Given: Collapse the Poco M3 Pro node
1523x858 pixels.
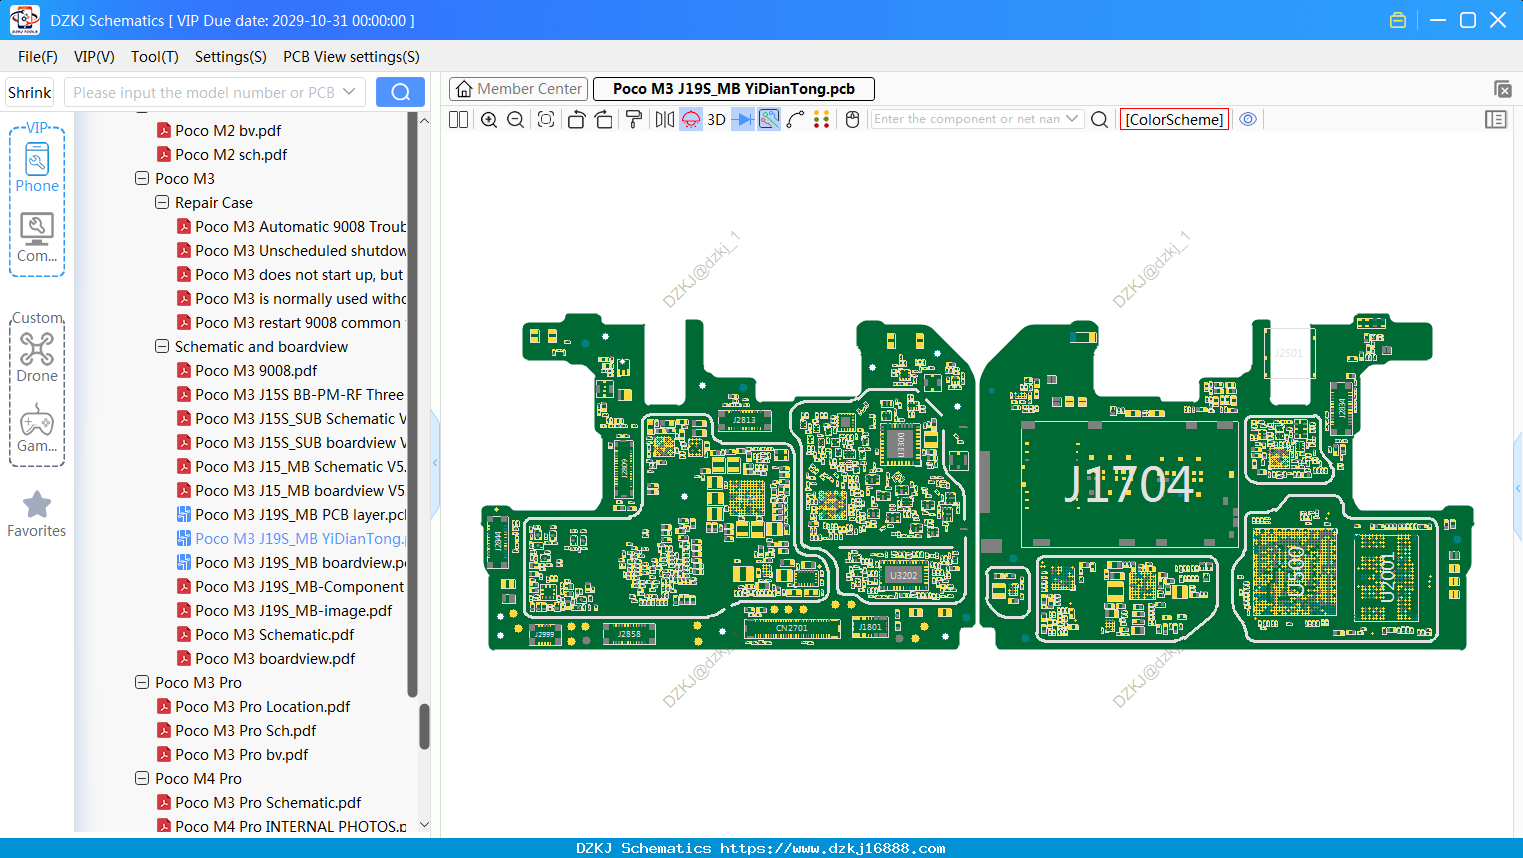Looking at the screenshot, I should click(142, 682).
